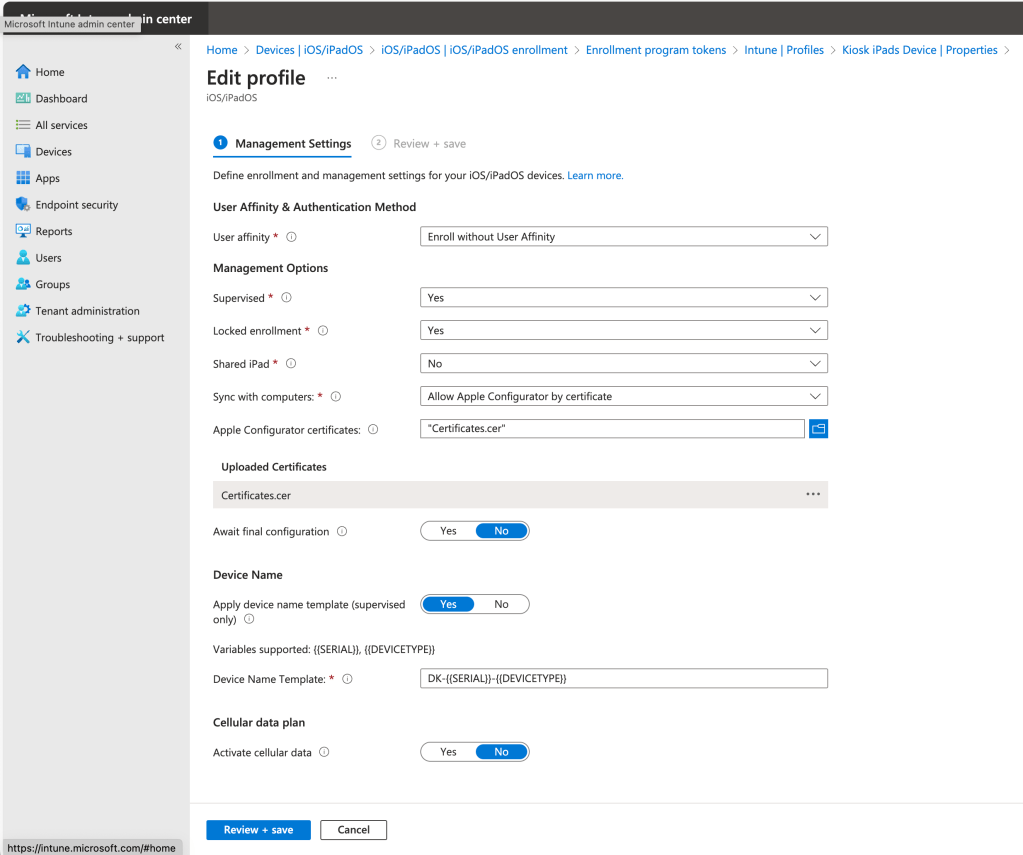The image size is (1023, 855).
Task: Open Tenant administration in the sidebar
Action: (87, 311)
